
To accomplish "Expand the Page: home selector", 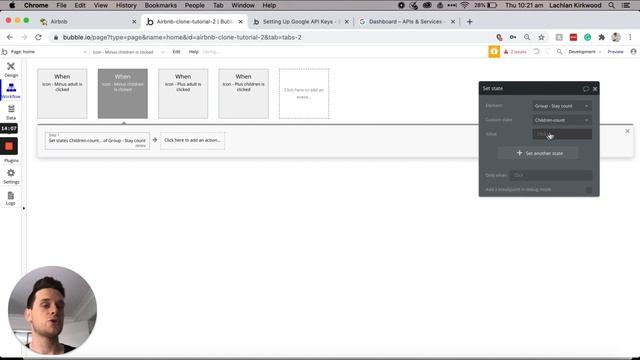I will click(x=48, y=52).
